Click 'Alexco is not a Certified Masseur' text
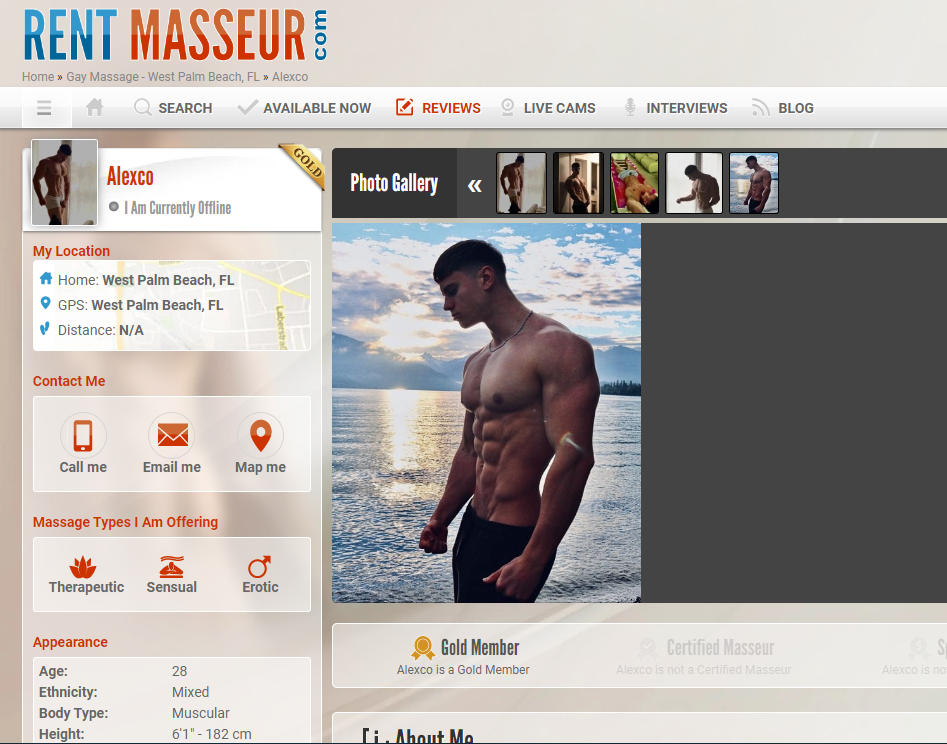The image size is (947, 744). click(x=704, y=670)
